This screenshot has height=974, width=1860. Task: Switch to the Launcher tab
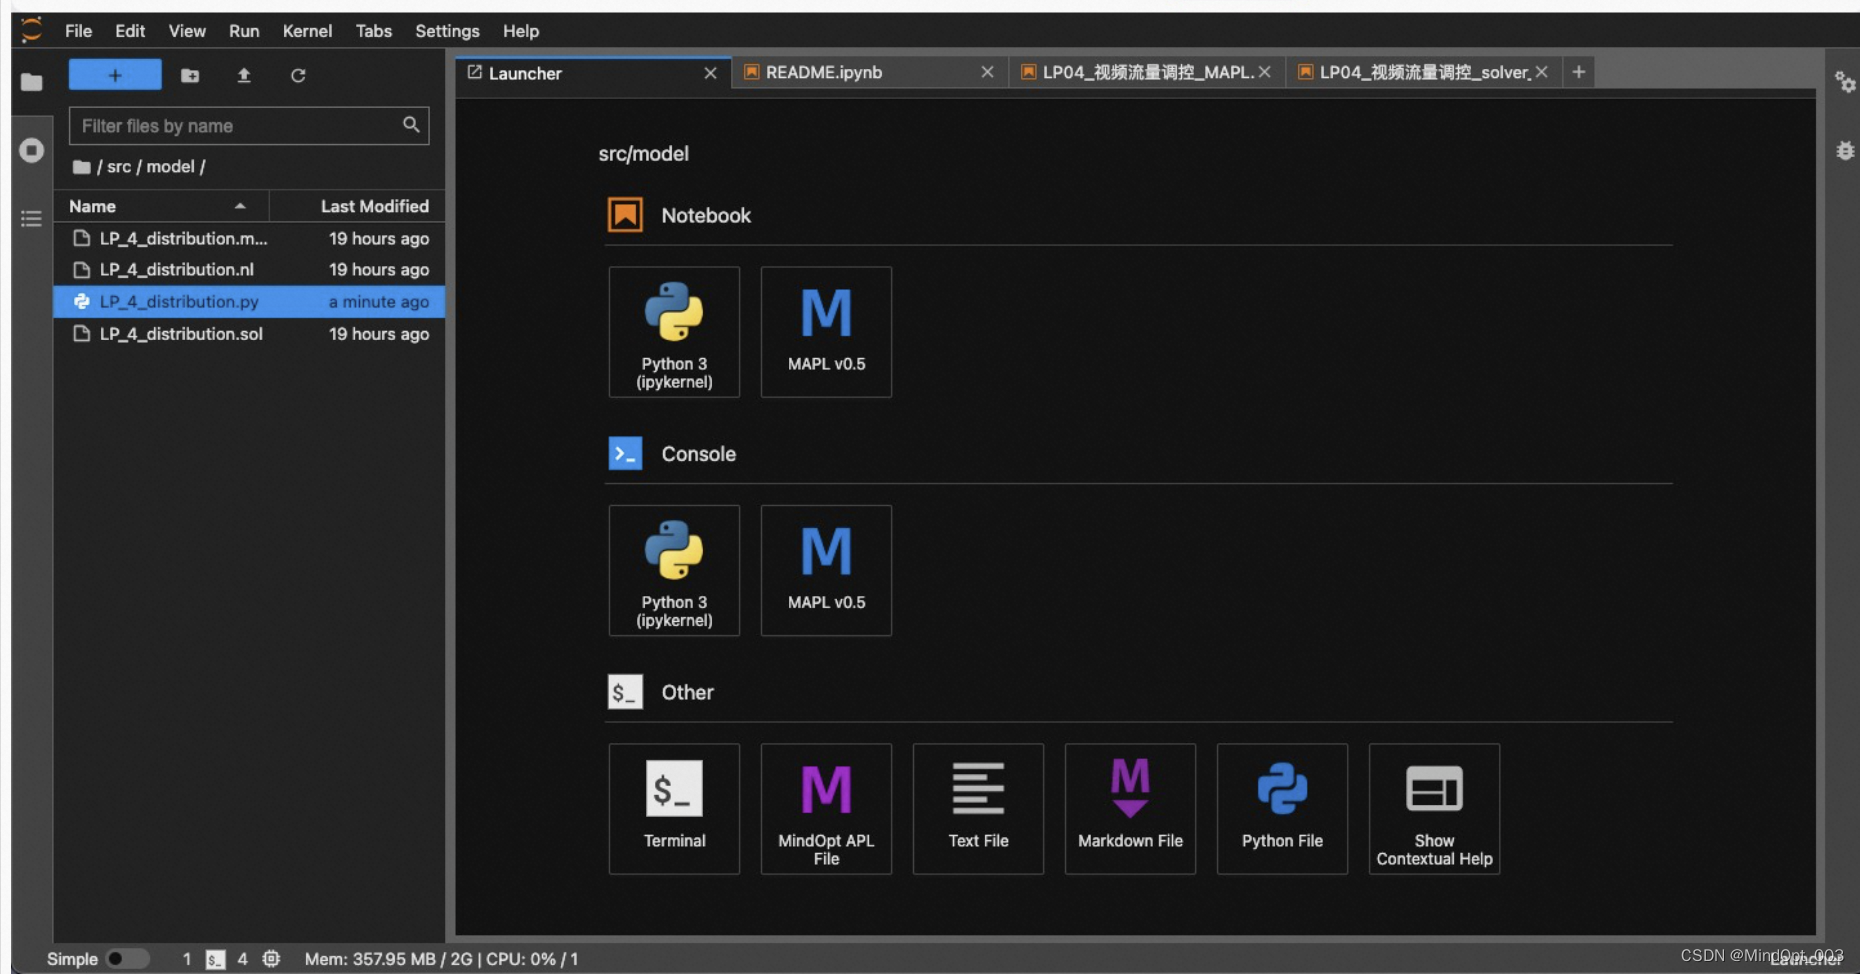[593, 73]
